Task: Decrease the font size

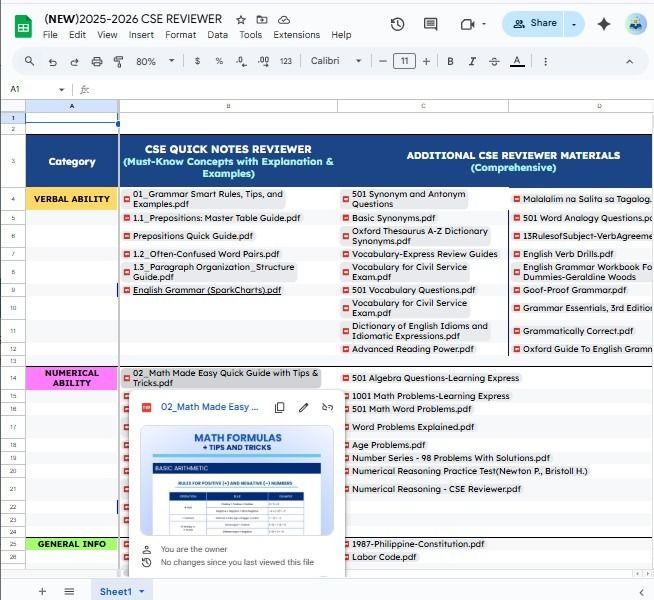Action: coord(382,61)
